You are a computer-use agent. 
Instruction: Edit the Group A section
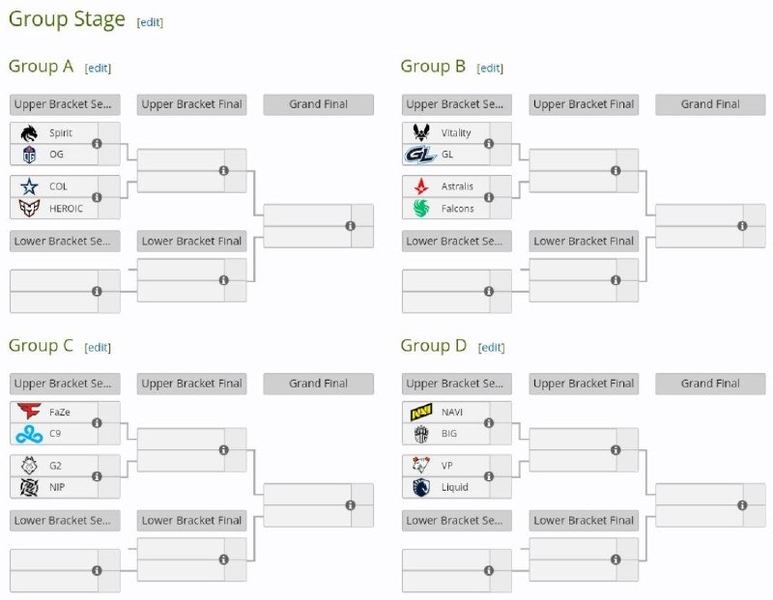pos(98,68)
